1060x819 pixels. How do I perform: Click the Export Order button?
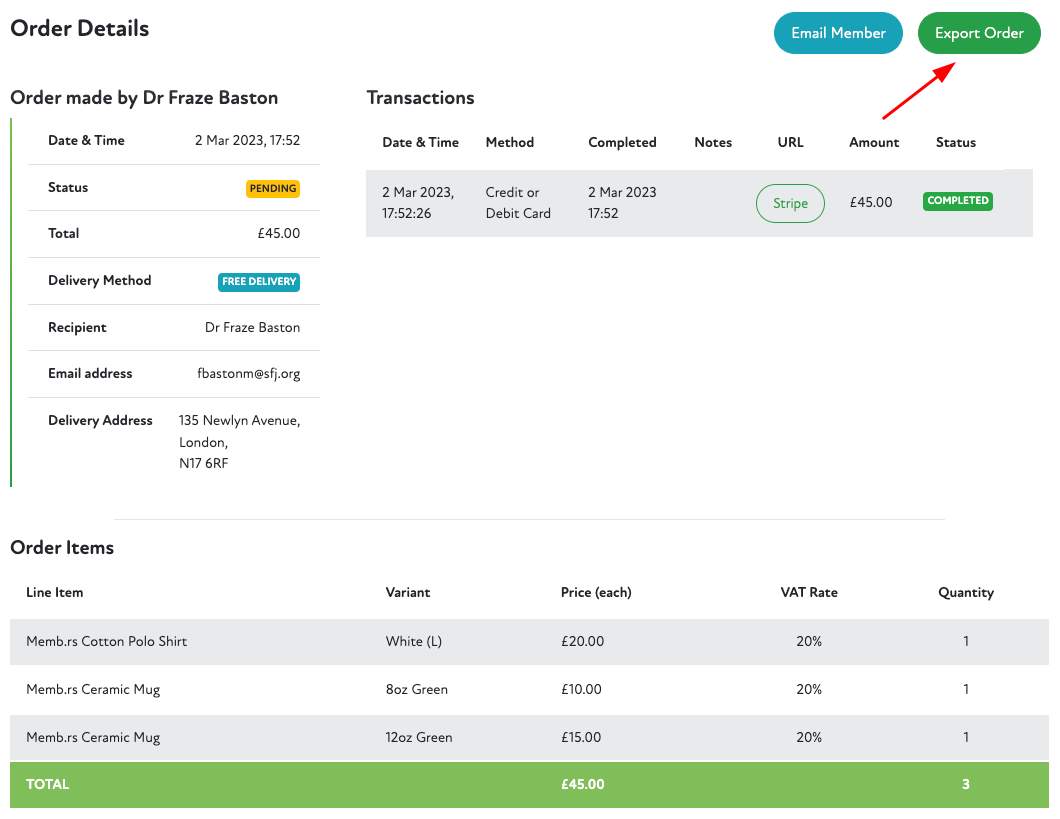click(x=978, y=33)
